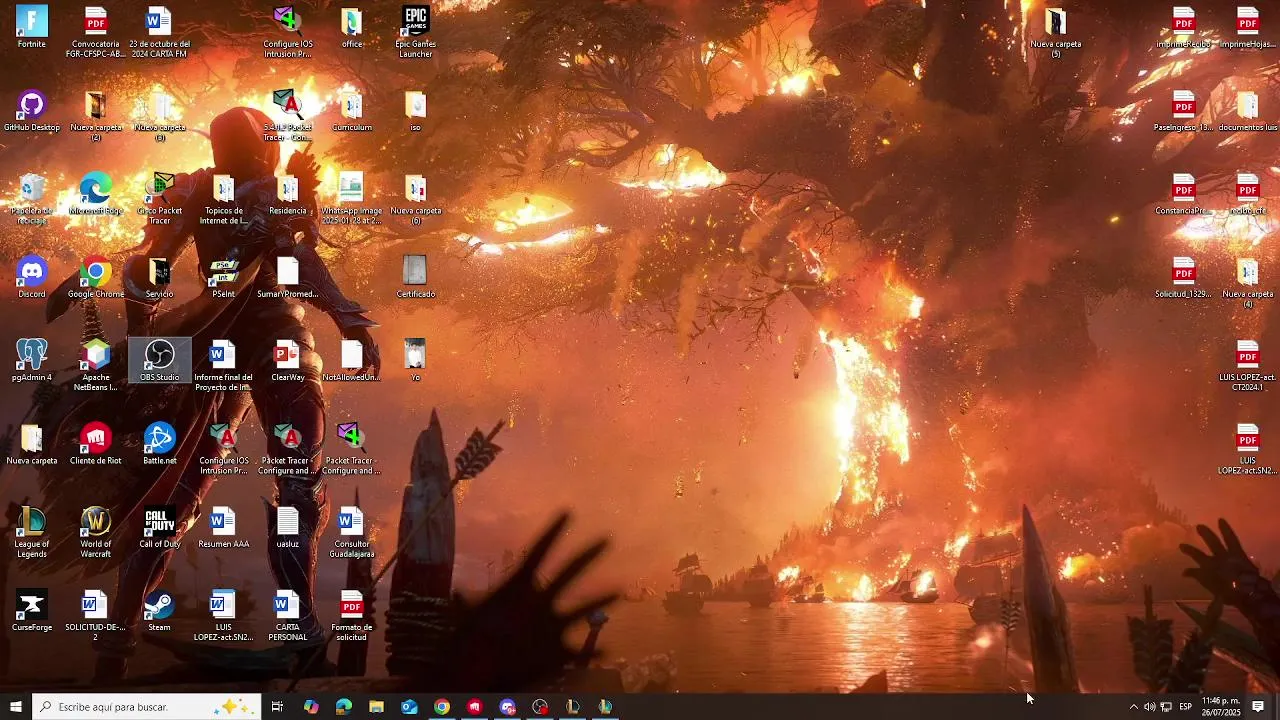1280x720 pixels.
Task: Launch Apache NetBeans IDE shortcut
Action: pyautogui.click(x=96, y=365)
